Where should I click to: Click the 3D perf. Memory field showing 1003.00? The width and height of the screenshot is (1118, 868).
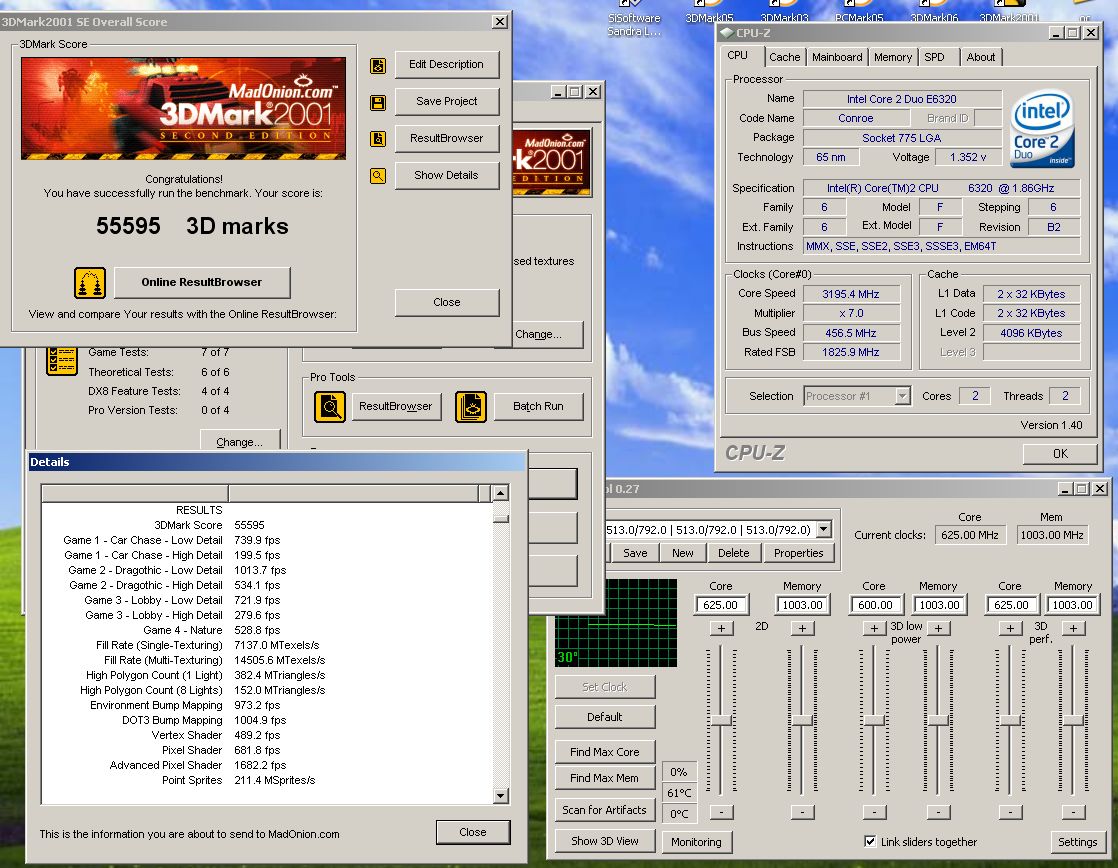(x=1072, y=605)
